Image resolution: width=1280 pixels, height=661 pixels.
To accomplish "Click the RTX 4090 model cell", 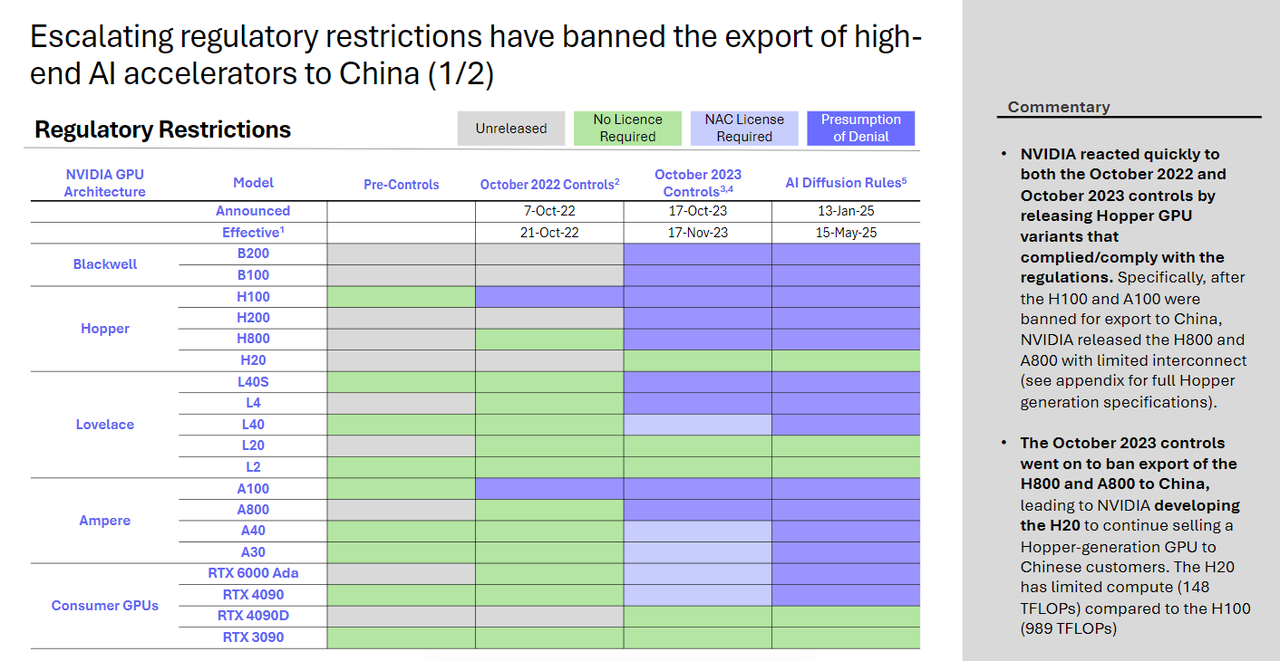I will tap(253, 595).
